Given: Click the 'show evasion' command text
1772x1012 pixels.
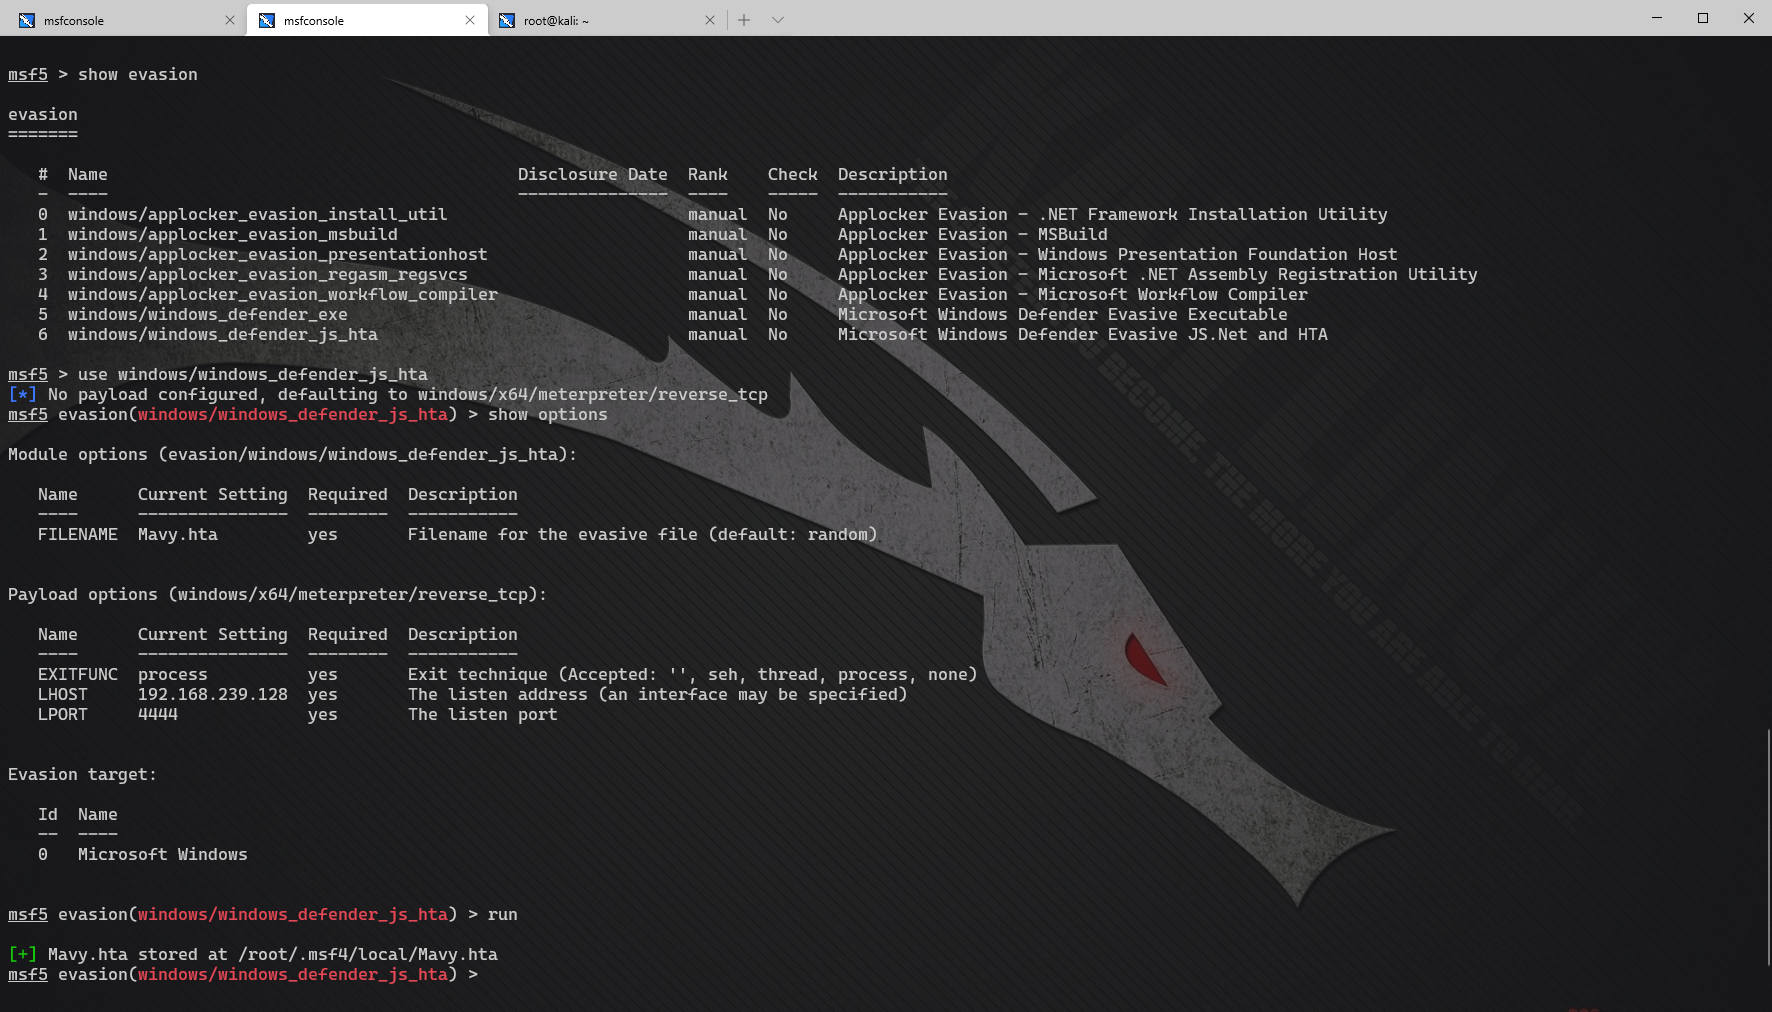Looking at the screenshot, I should (138, 75).
